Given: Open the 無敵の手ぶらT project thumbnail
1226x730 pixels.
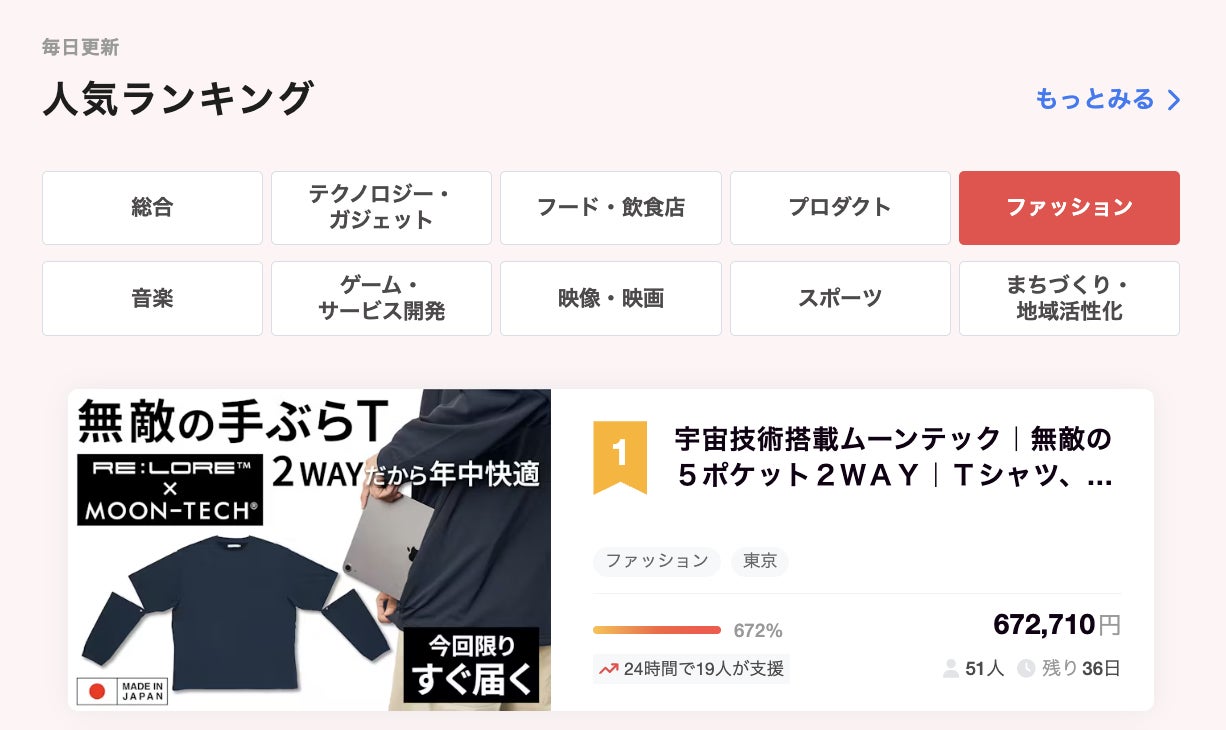Looking at the screenshot, I should point(309,550).
